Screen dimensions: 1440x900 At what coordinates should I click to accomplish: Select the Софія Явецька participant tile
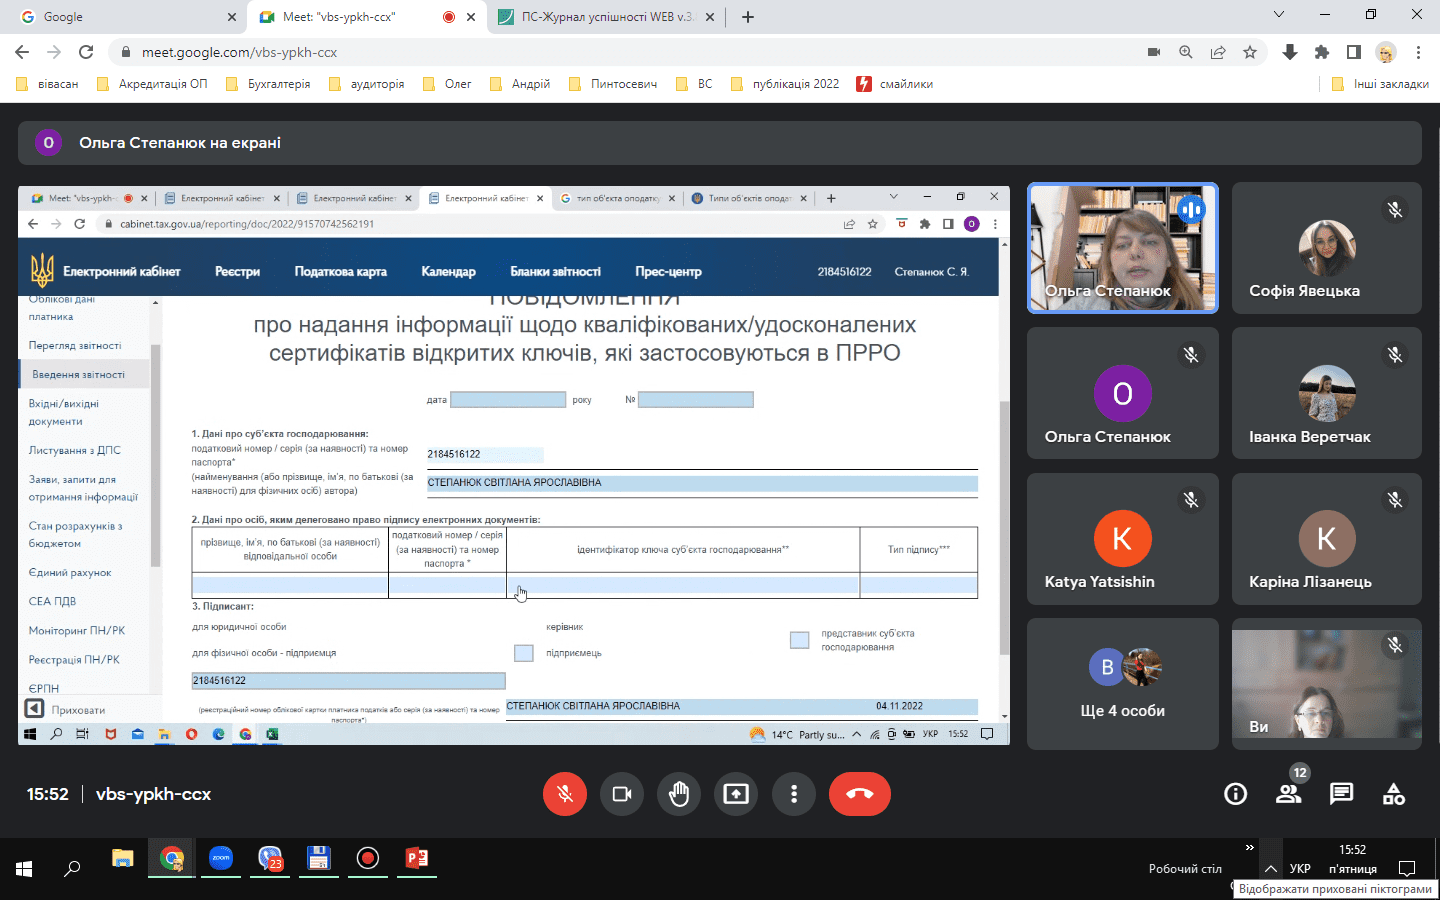tap(1326, 248)
